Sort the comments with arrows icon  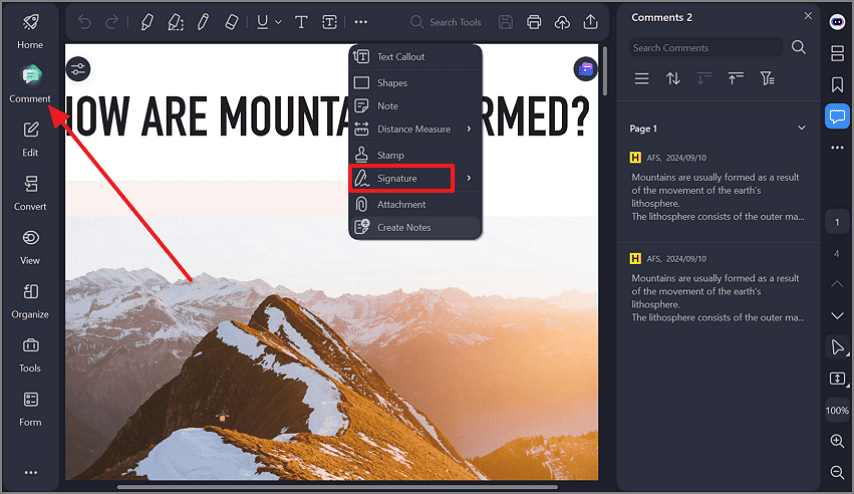pyautogui.click(x=673, y=79)
